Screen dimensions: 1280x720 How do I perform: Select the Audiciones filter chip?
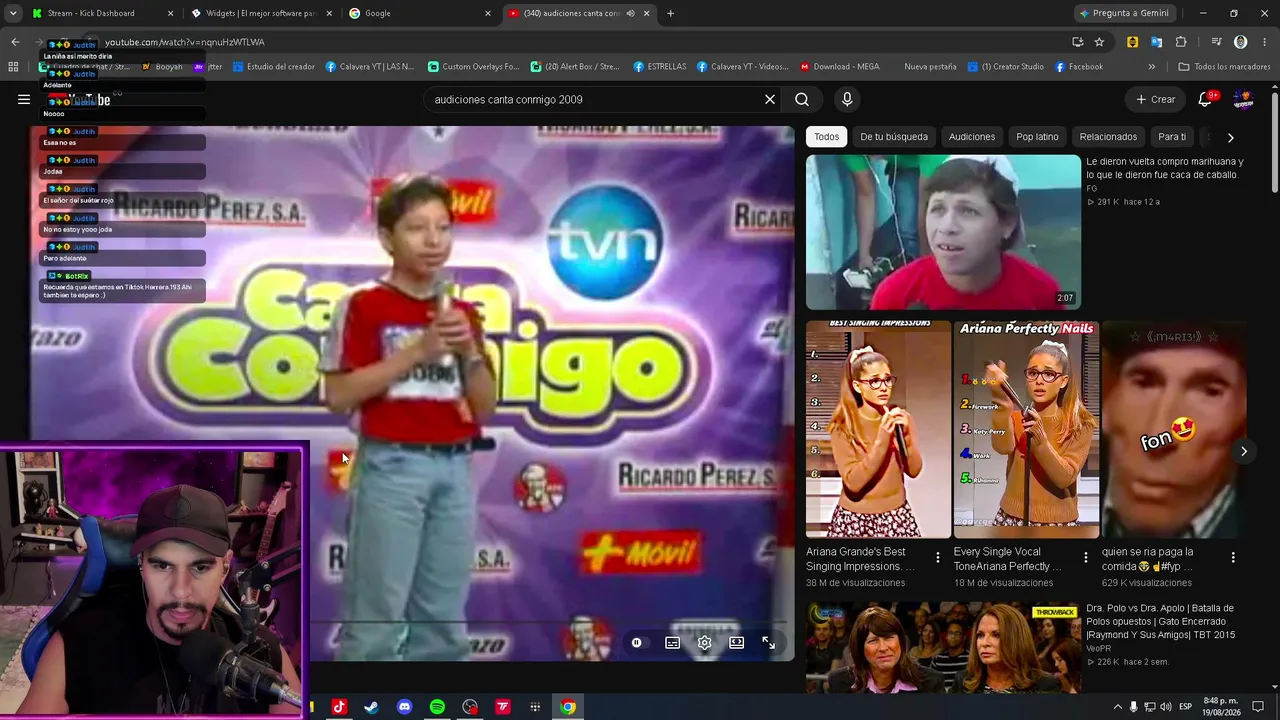[972, 137]
